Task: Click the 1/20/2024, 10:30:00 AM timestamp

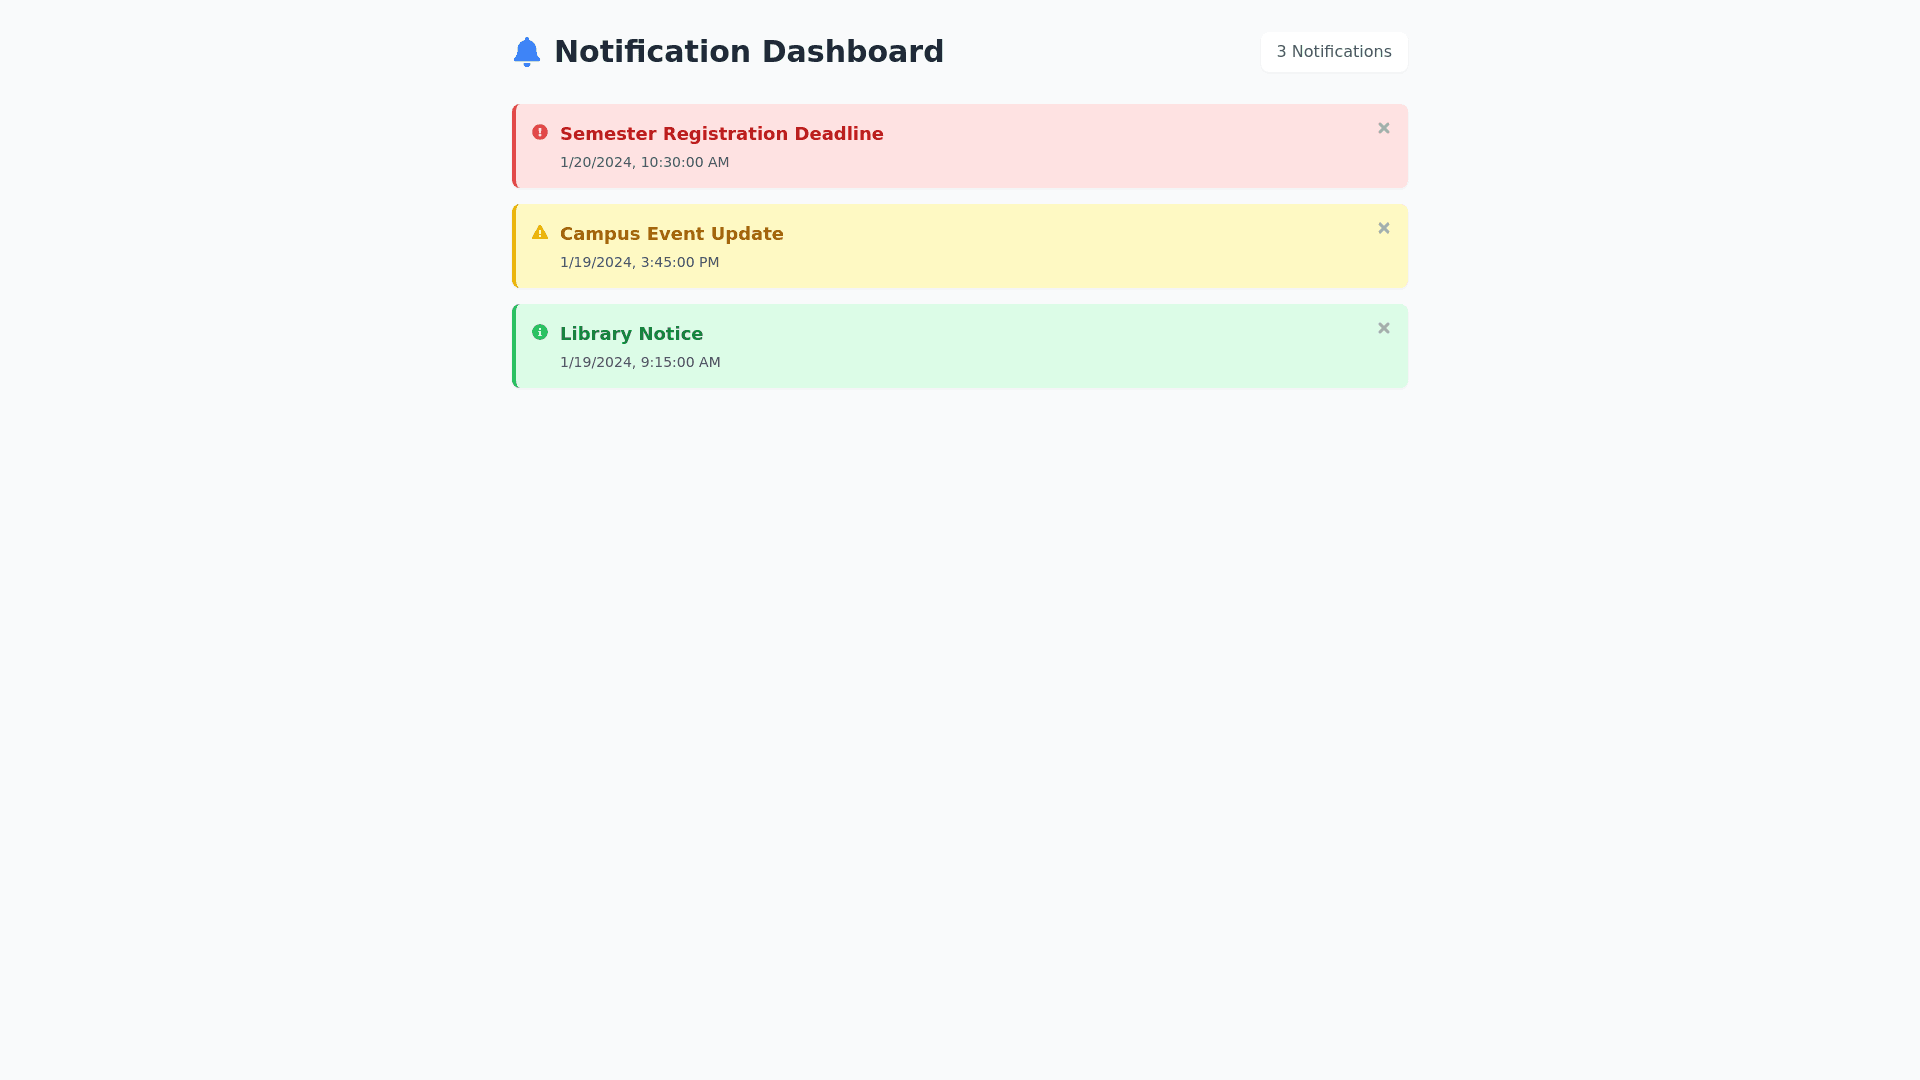Action: pyautogui.click(x=644, y=162)
